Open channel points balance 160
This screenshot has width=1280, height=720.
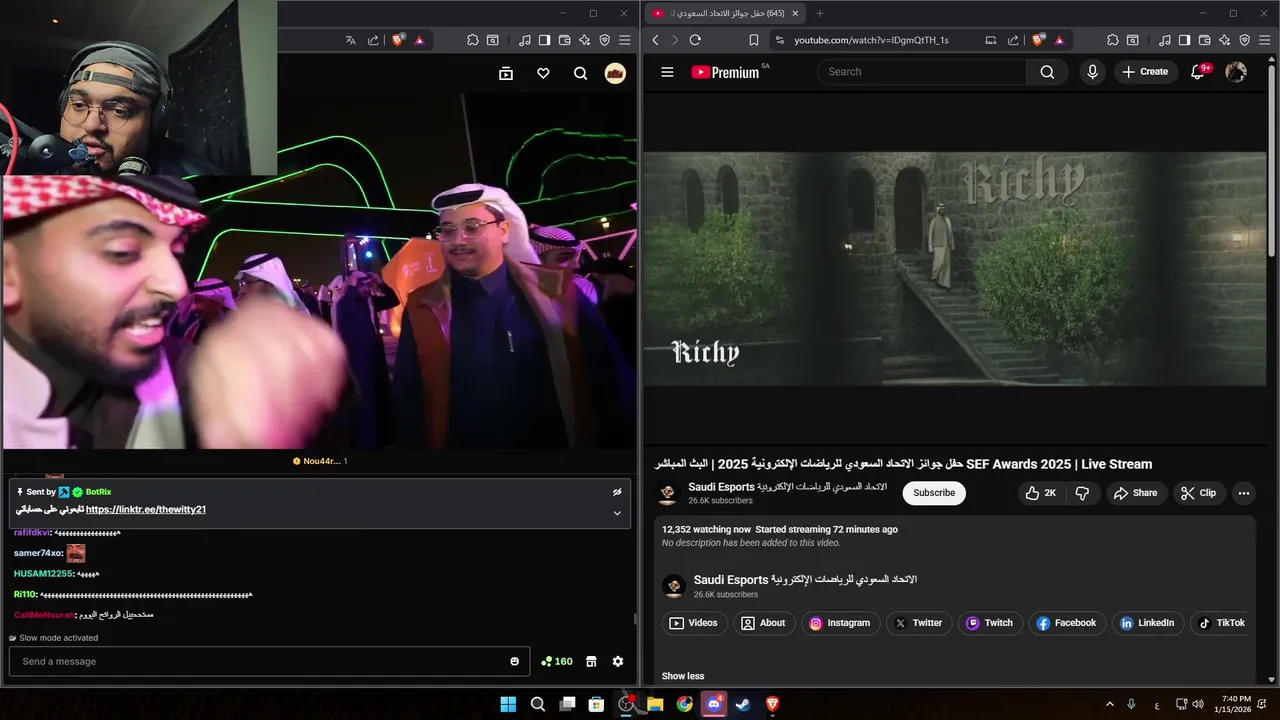pyautogui.click(x=556, y=661)
